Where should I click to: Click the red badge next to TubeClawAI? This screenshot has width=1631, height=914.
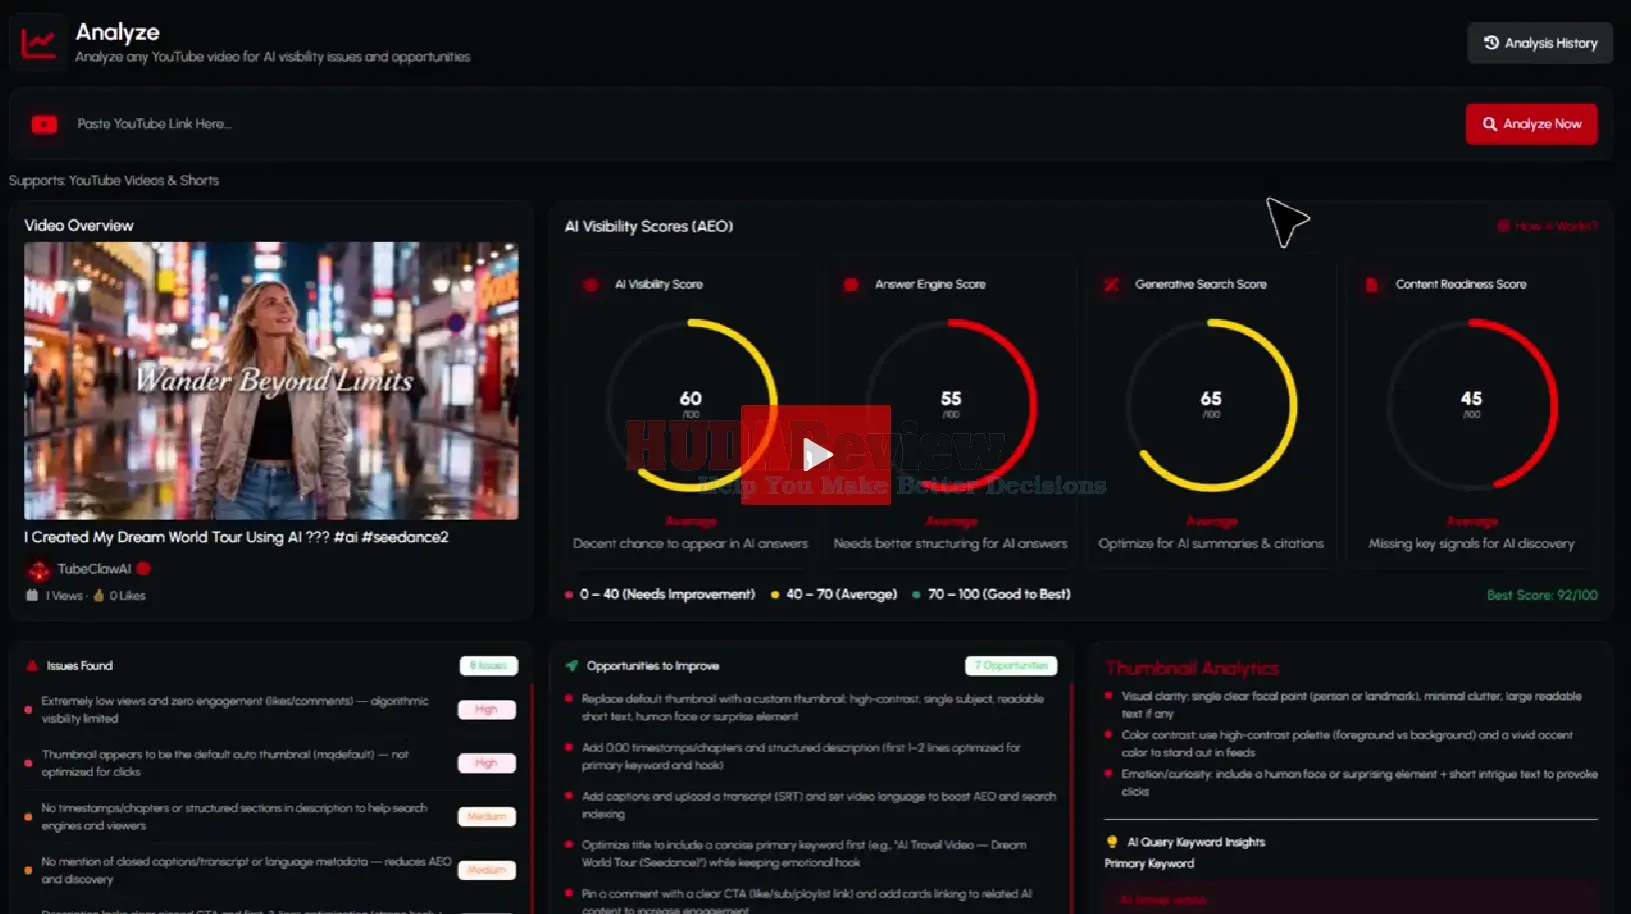pos(143,568)
